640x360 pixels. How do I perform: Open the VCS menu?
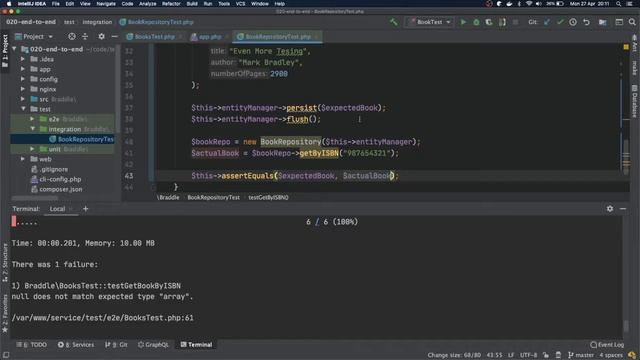240,4
